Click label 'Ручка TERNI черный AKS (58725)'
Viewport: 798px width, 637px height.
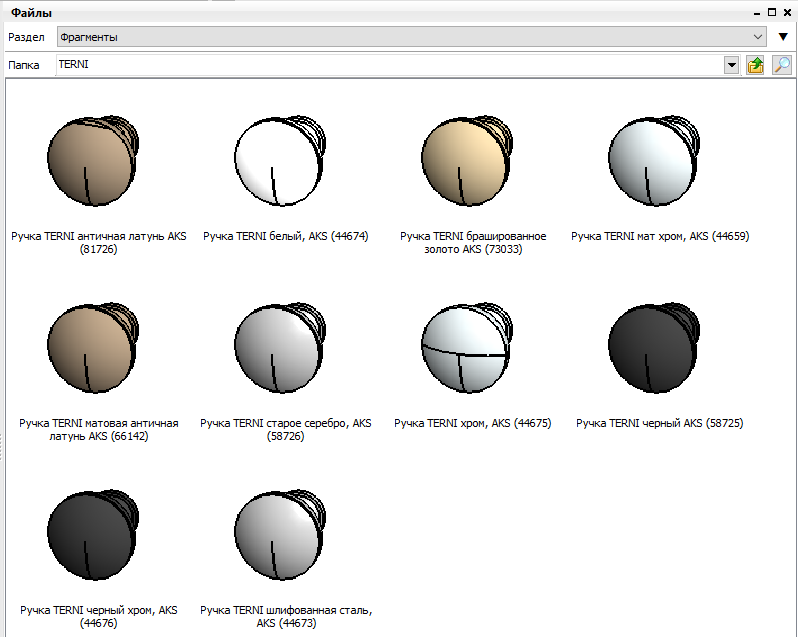[660, 423]
